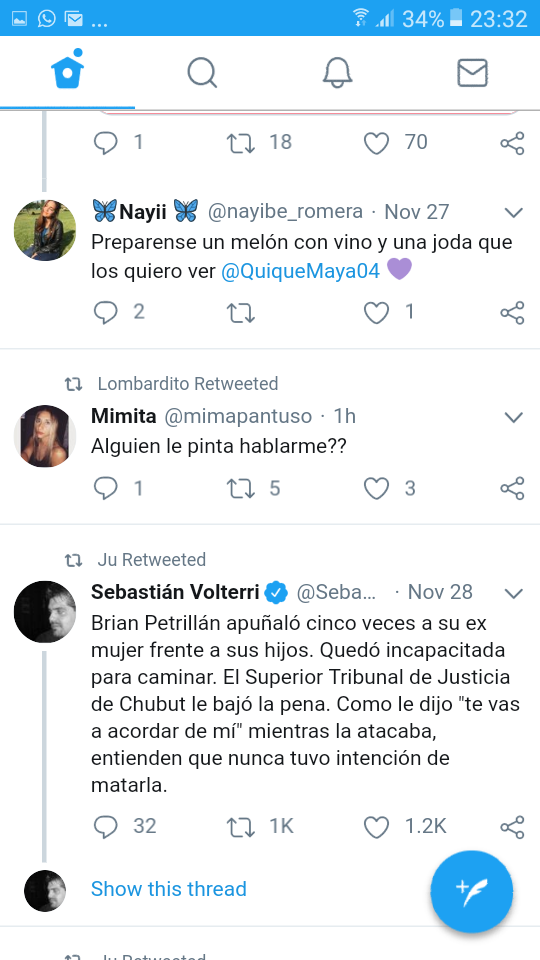This screenshot has width=540, height=960.
Task: Like Mimita's tweet
Action: 377,489
